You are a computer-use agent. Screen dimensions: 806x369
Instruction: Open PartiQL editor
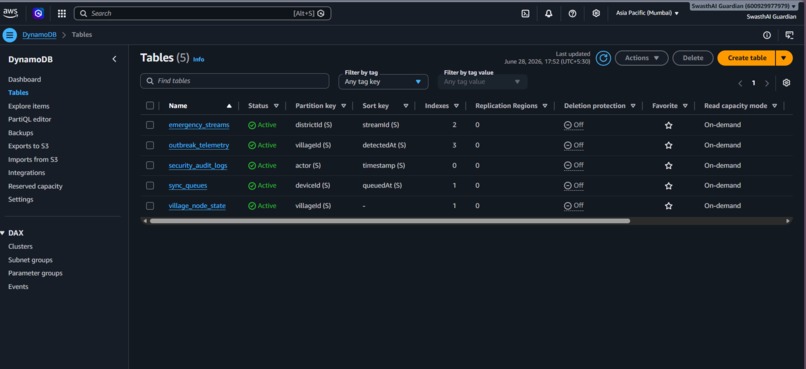[x=29, y=119]
